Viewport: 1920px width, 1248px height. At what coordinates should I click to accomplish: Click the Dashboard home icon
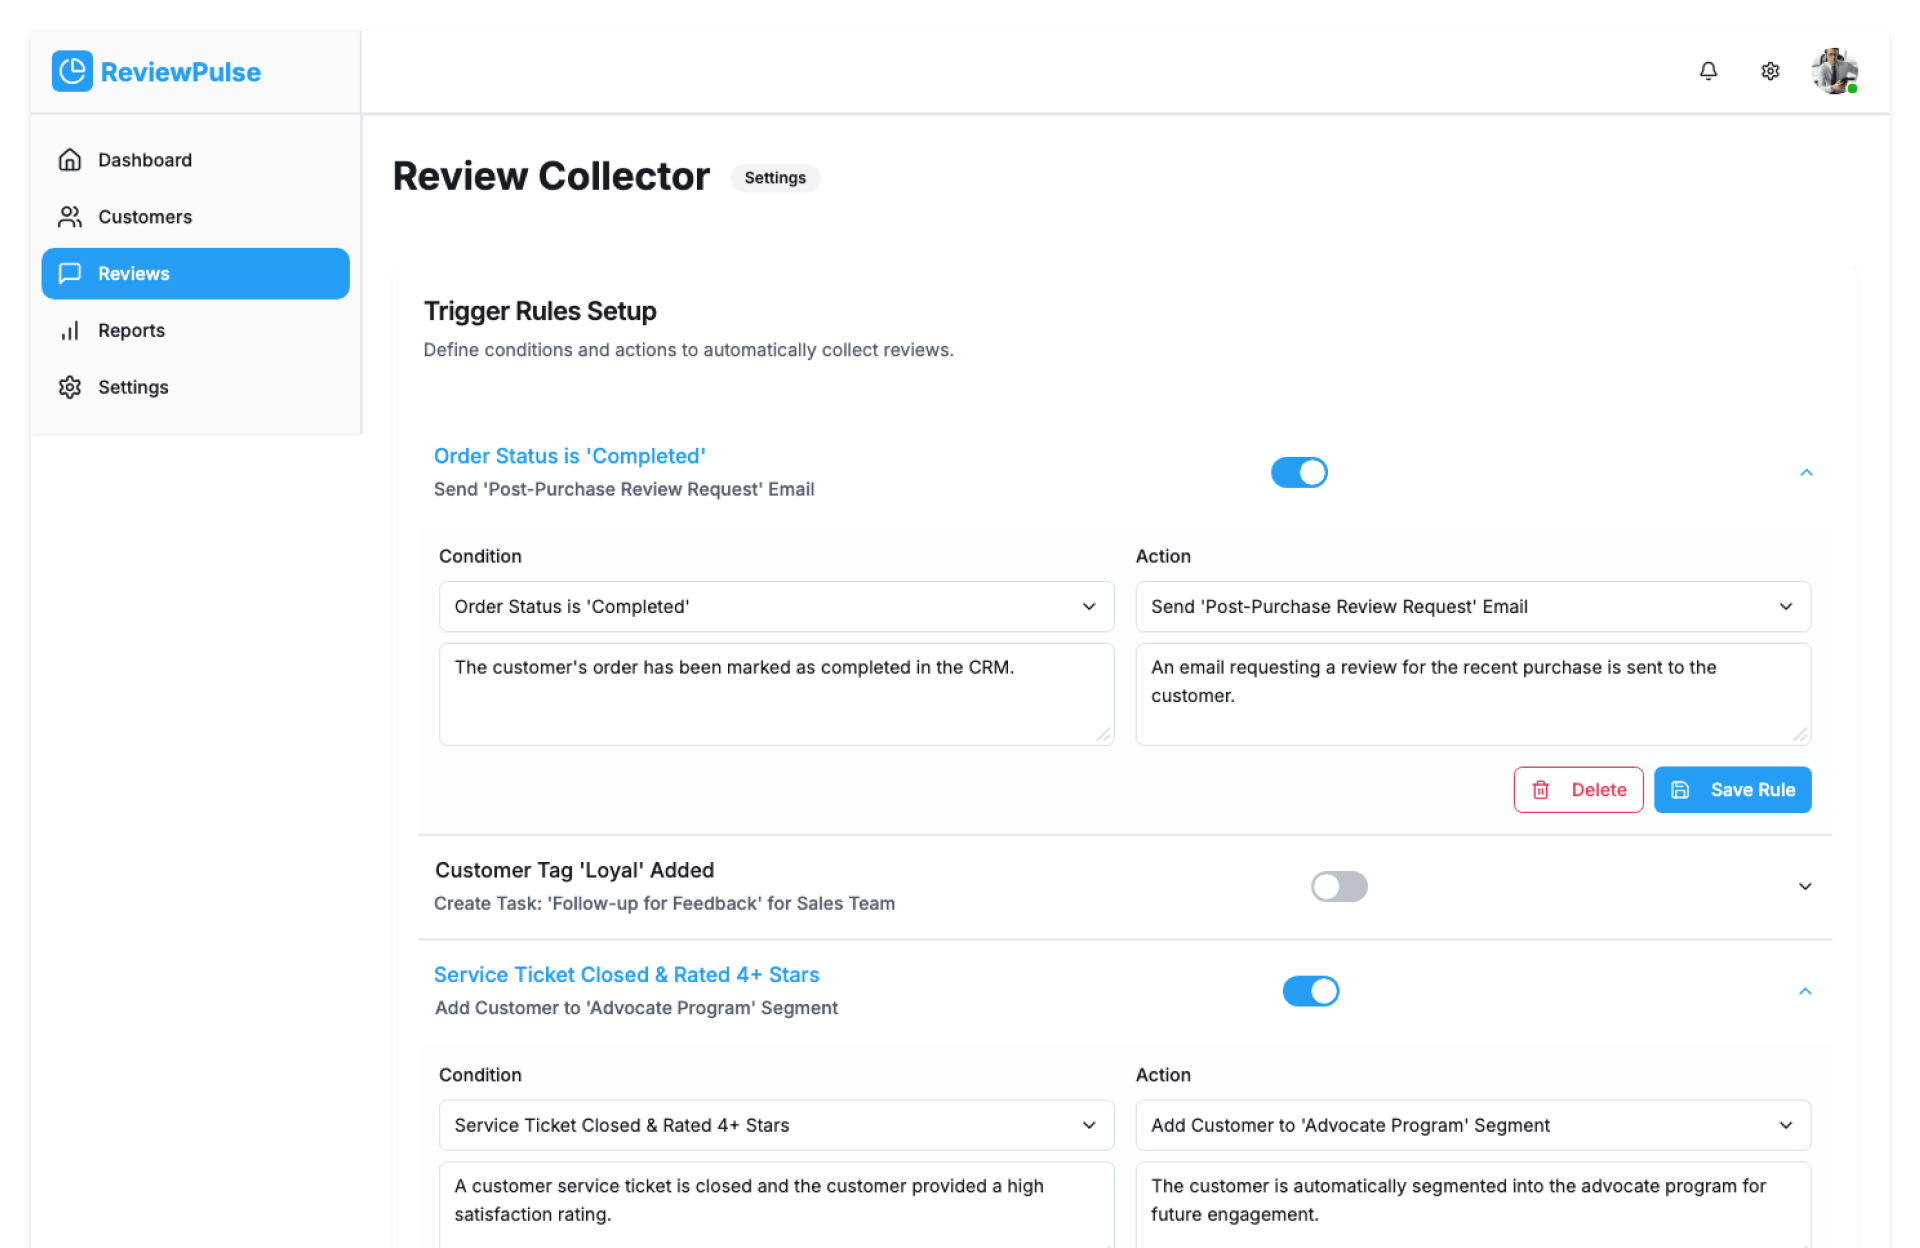tap(70, 160)
